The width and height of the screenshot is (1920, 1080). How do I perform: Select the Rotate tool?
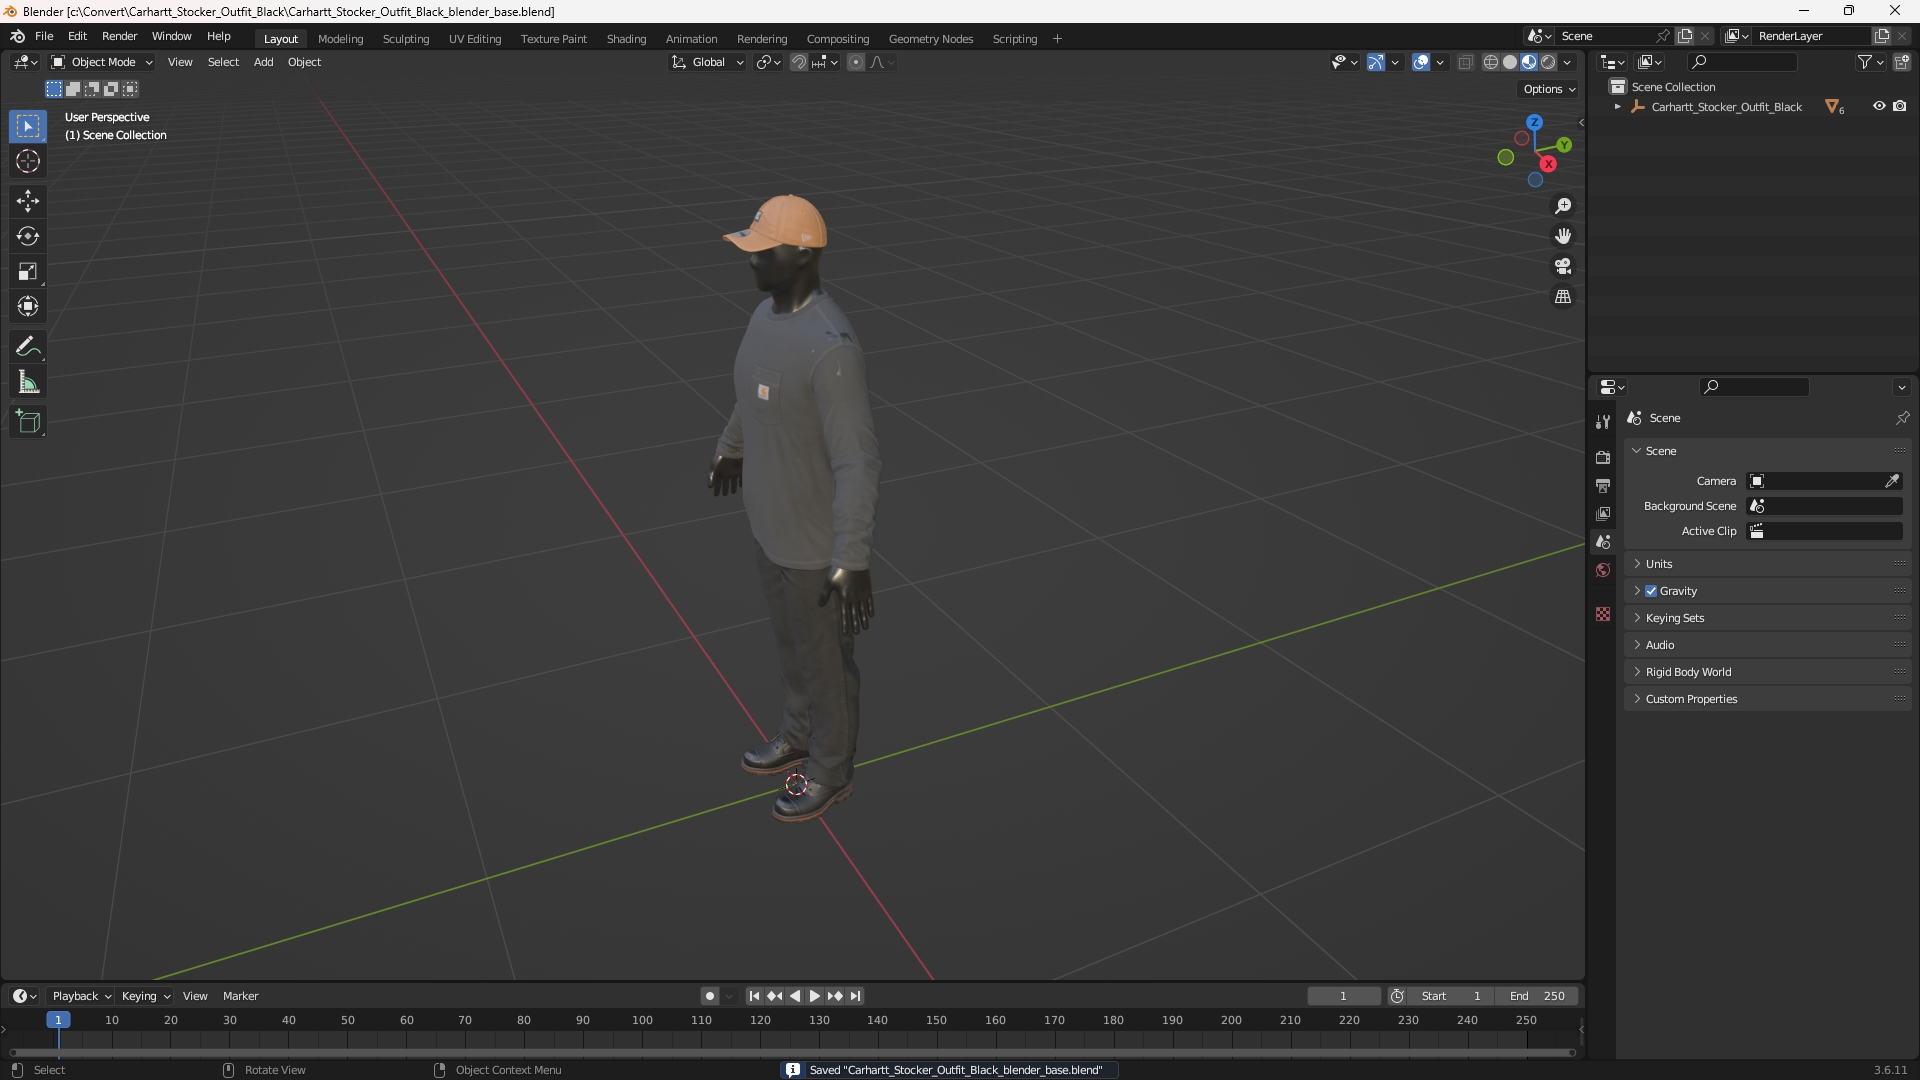(28, 236)
